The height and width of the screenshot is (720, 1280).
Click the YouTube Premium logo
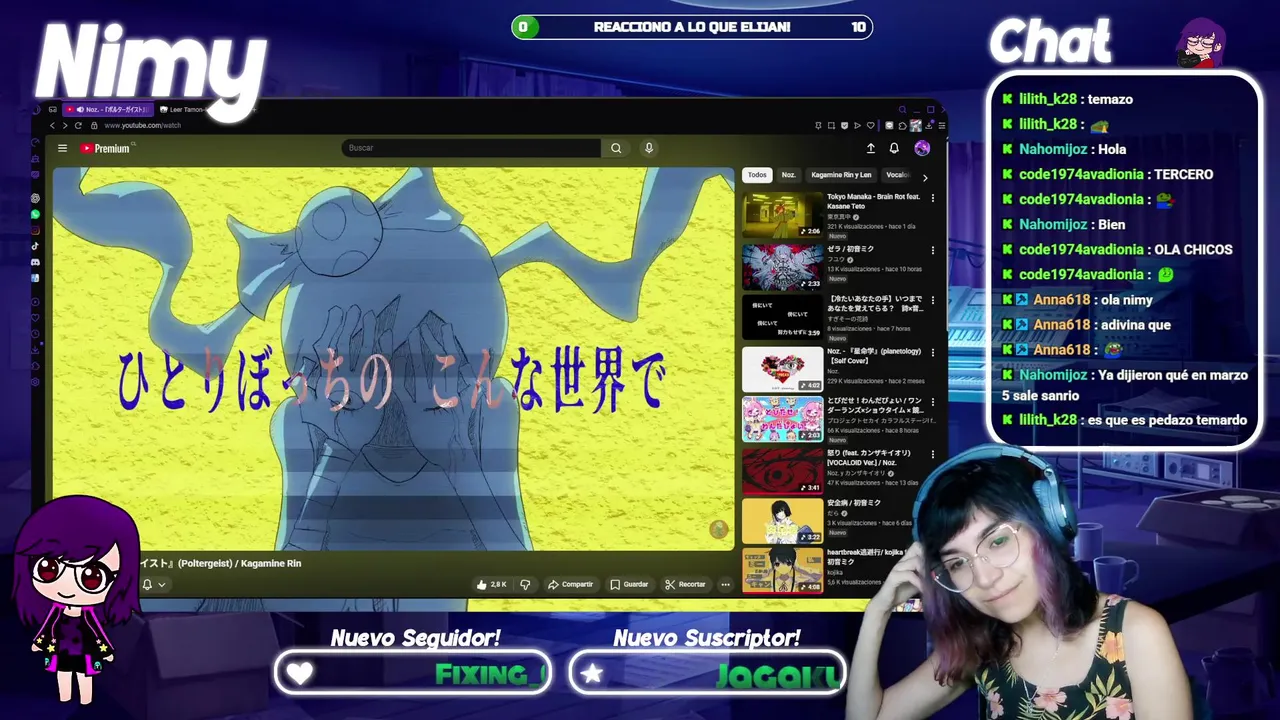(105, 148)
